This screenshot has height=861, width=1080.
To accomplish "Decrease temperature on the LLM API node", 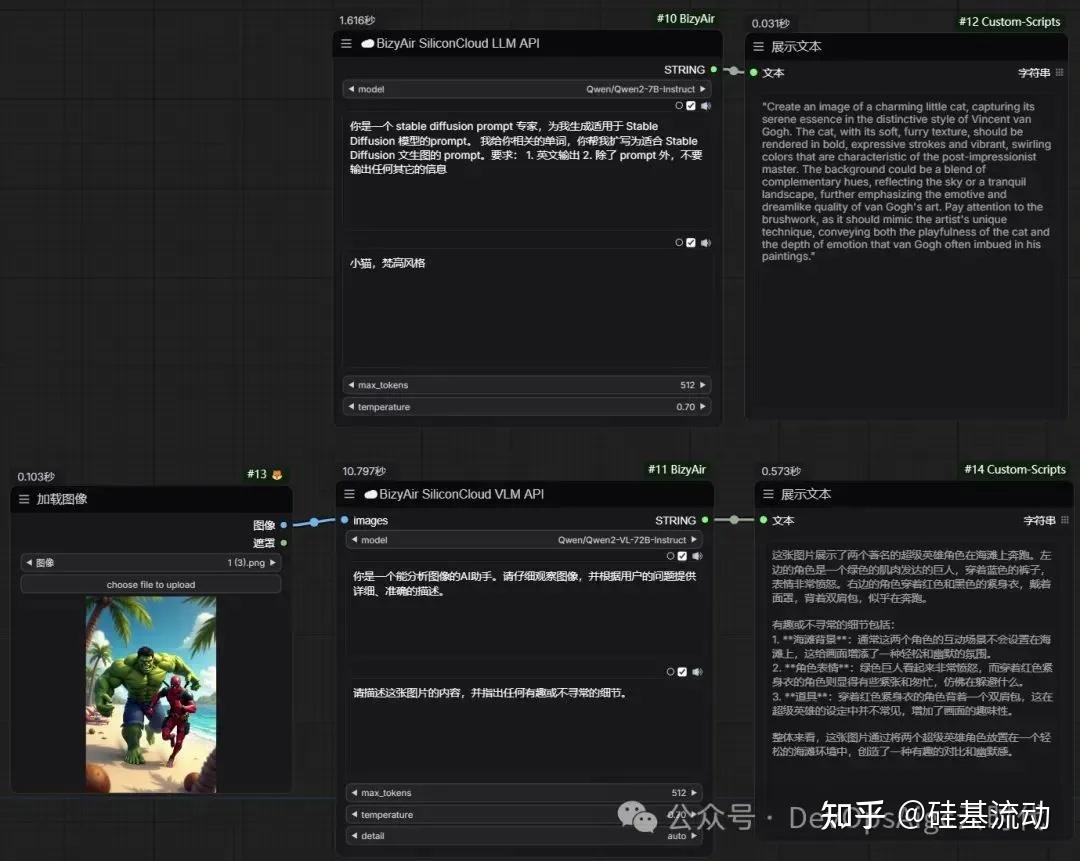I will 351,407.
